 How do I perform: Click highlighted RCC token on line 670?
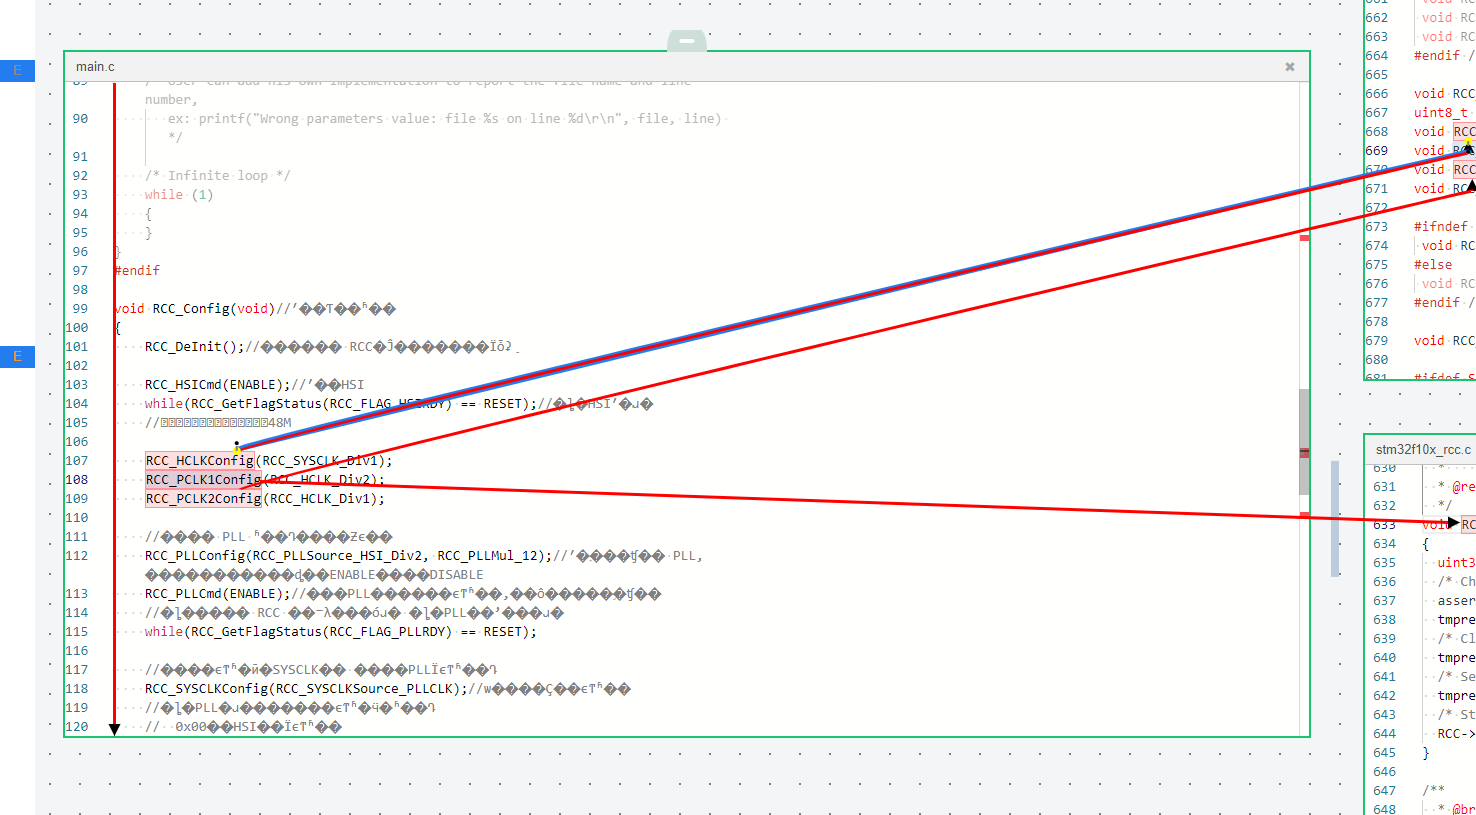pyautogui.click(x=1464, y=170)
